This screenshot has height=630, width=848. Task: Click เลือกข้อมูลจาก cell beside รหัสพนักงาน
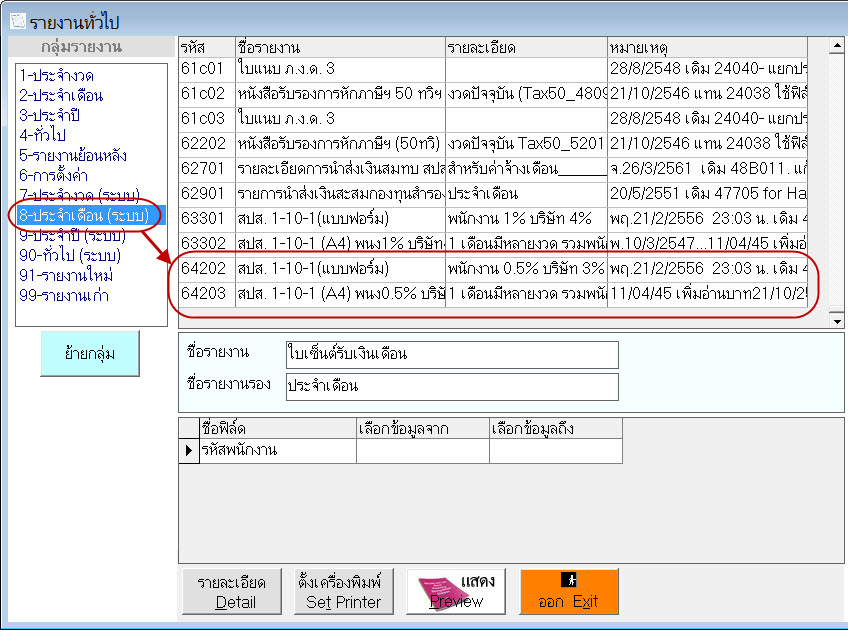(x=420, y=452)
